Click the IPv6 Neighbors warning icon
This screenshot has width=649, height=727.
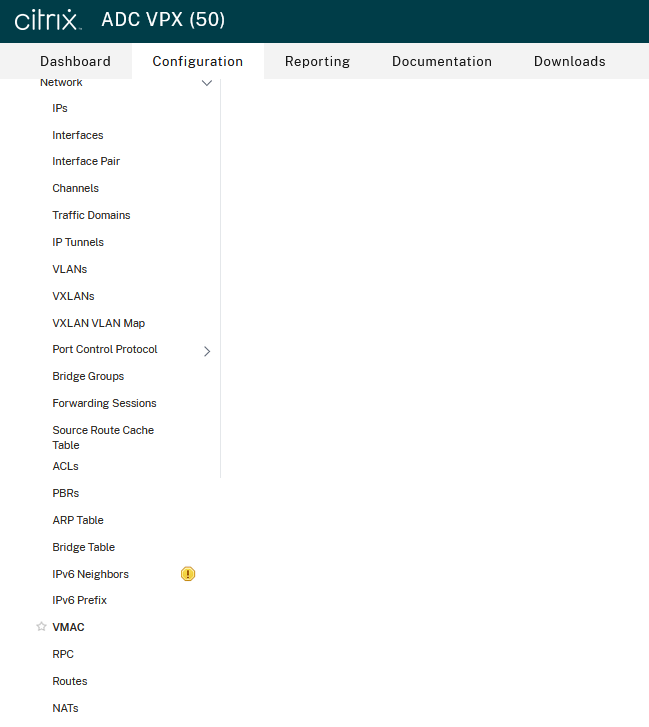[188, 574]
